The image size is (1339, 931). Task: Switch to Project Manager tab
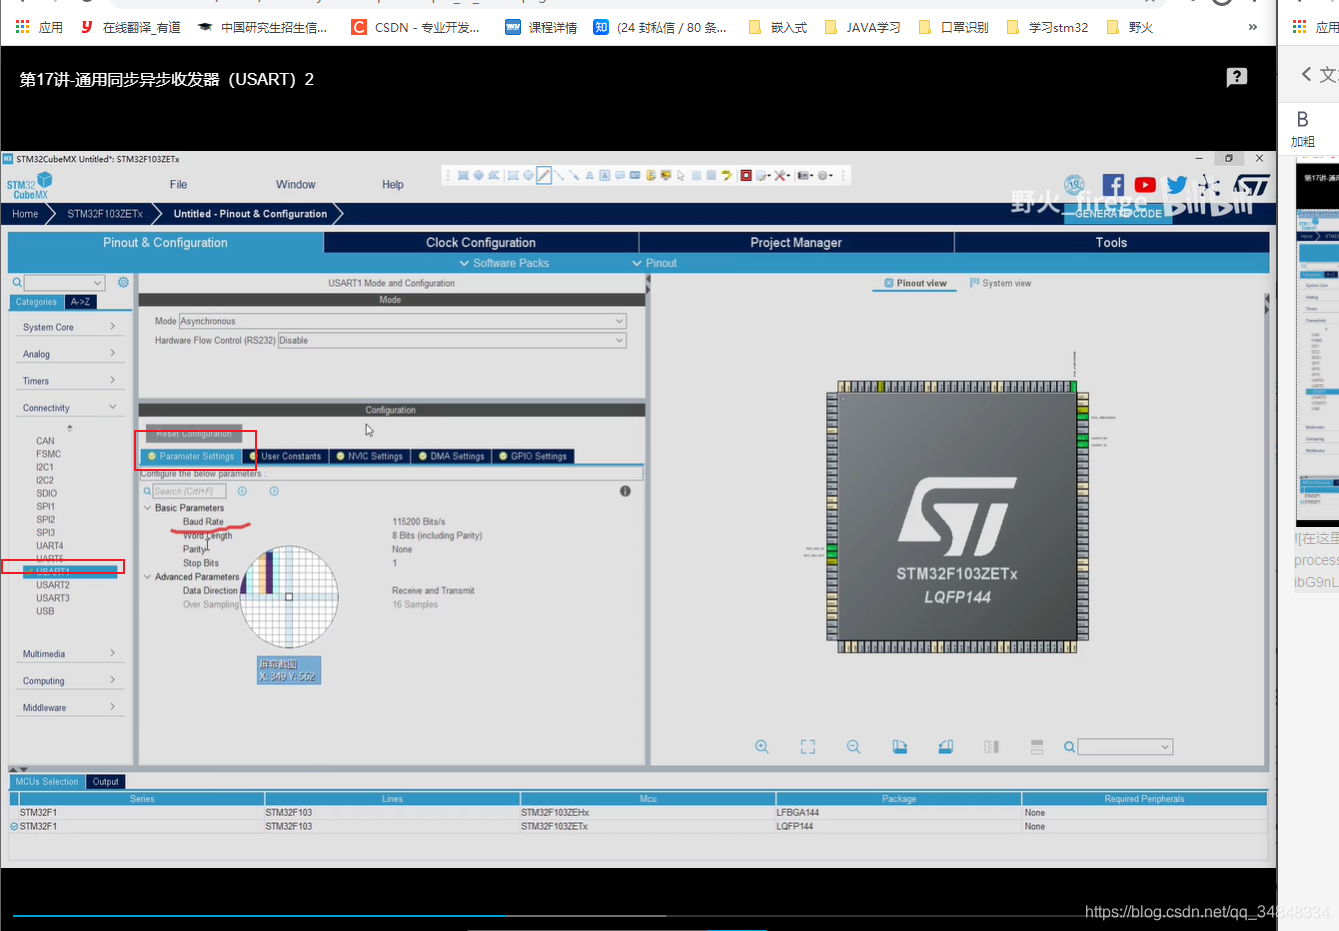[x=796, y=243]
